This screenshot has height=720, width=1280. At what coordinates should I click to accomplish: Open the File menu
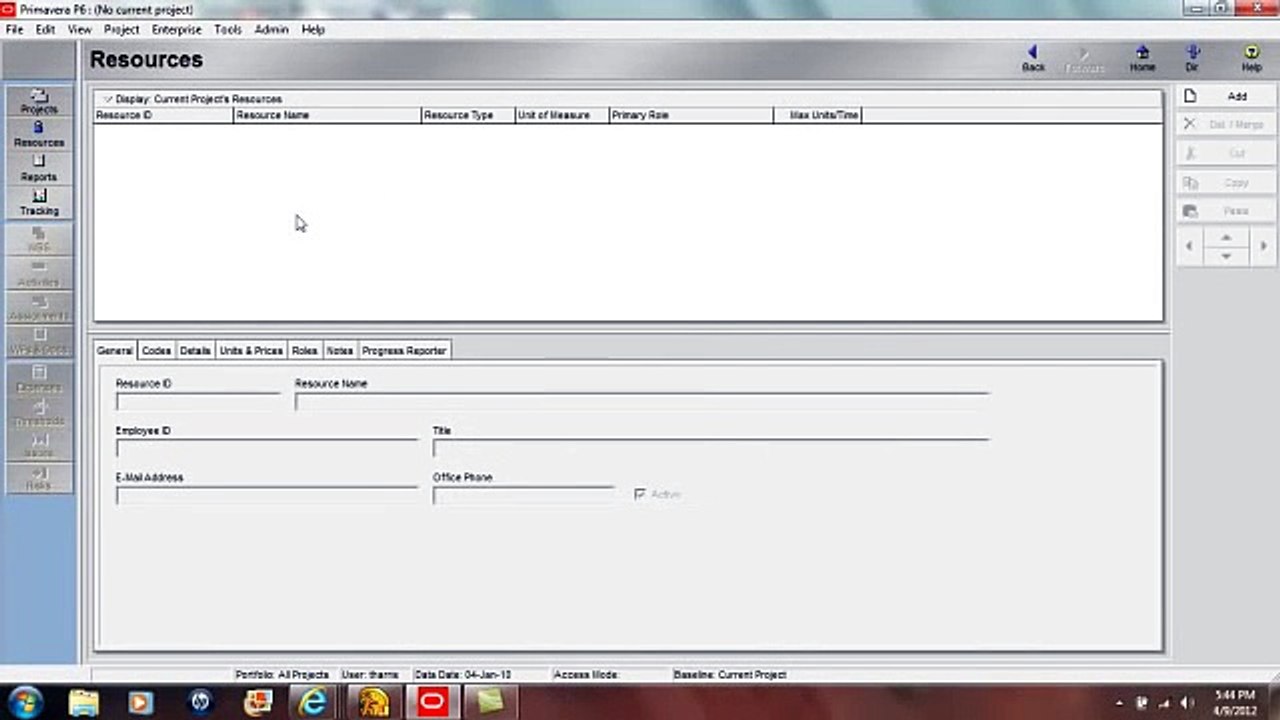click(14, 30)
